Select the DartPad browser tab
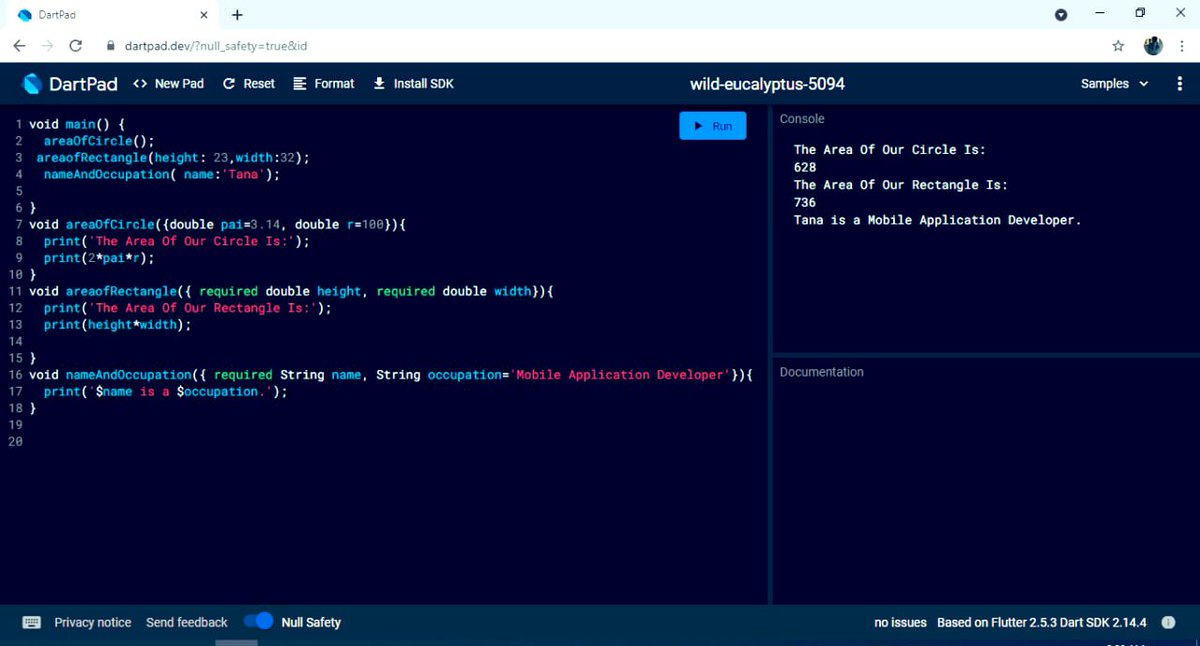 (x=112, y=15)
